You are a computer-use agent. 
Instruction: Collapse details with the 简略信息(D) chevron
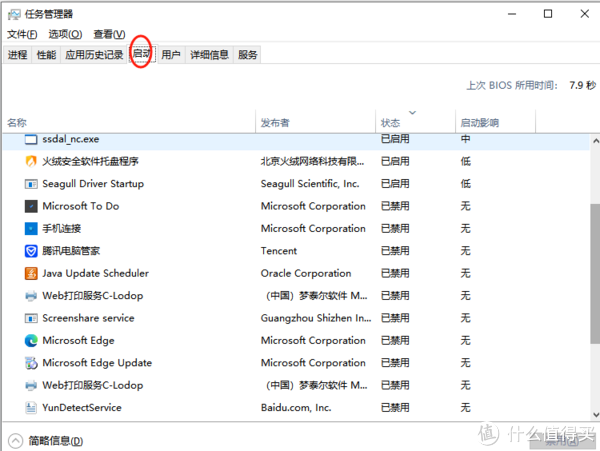[16, 441]
